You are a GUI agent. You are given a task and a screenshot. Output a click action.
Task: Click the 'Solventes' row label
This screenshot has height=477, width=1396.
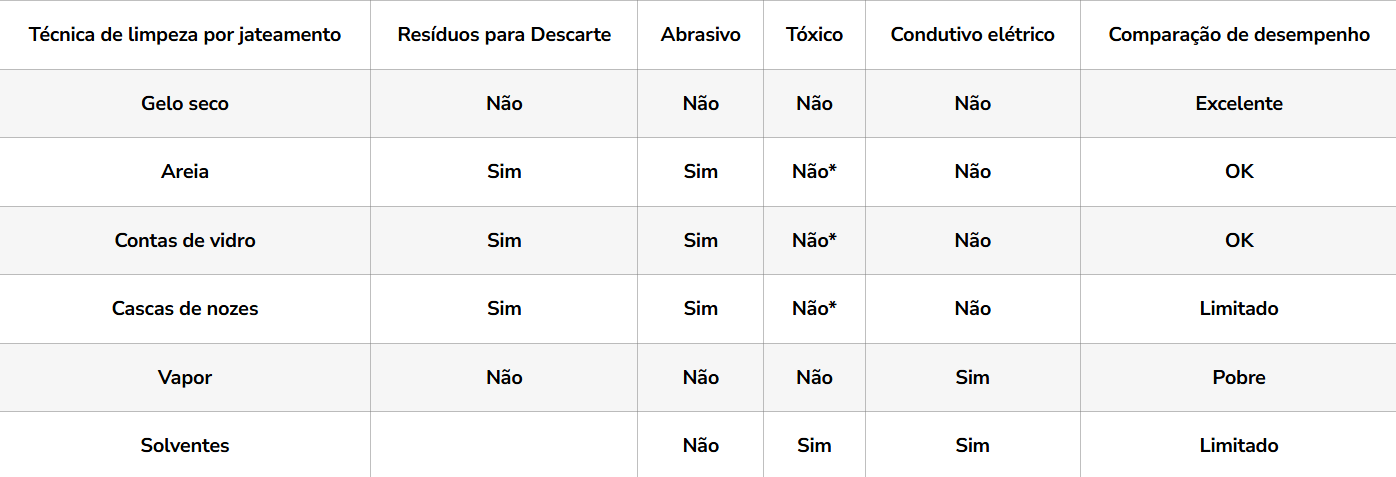185,446
